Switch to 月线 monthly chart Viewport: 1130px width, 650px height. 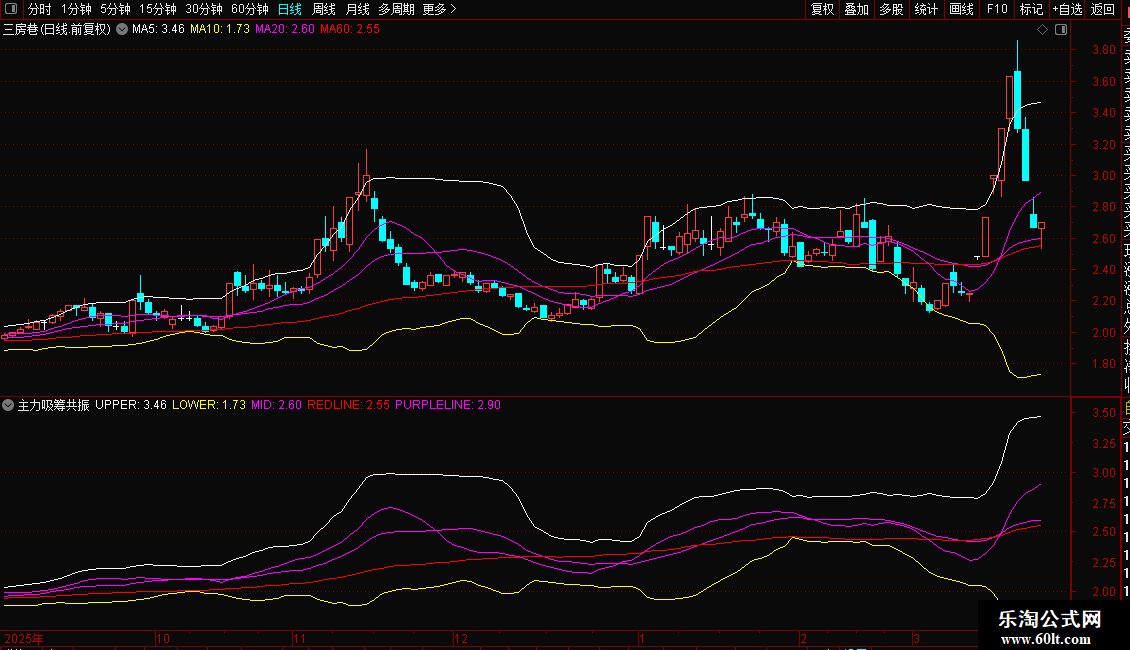[x=357, y=9]
